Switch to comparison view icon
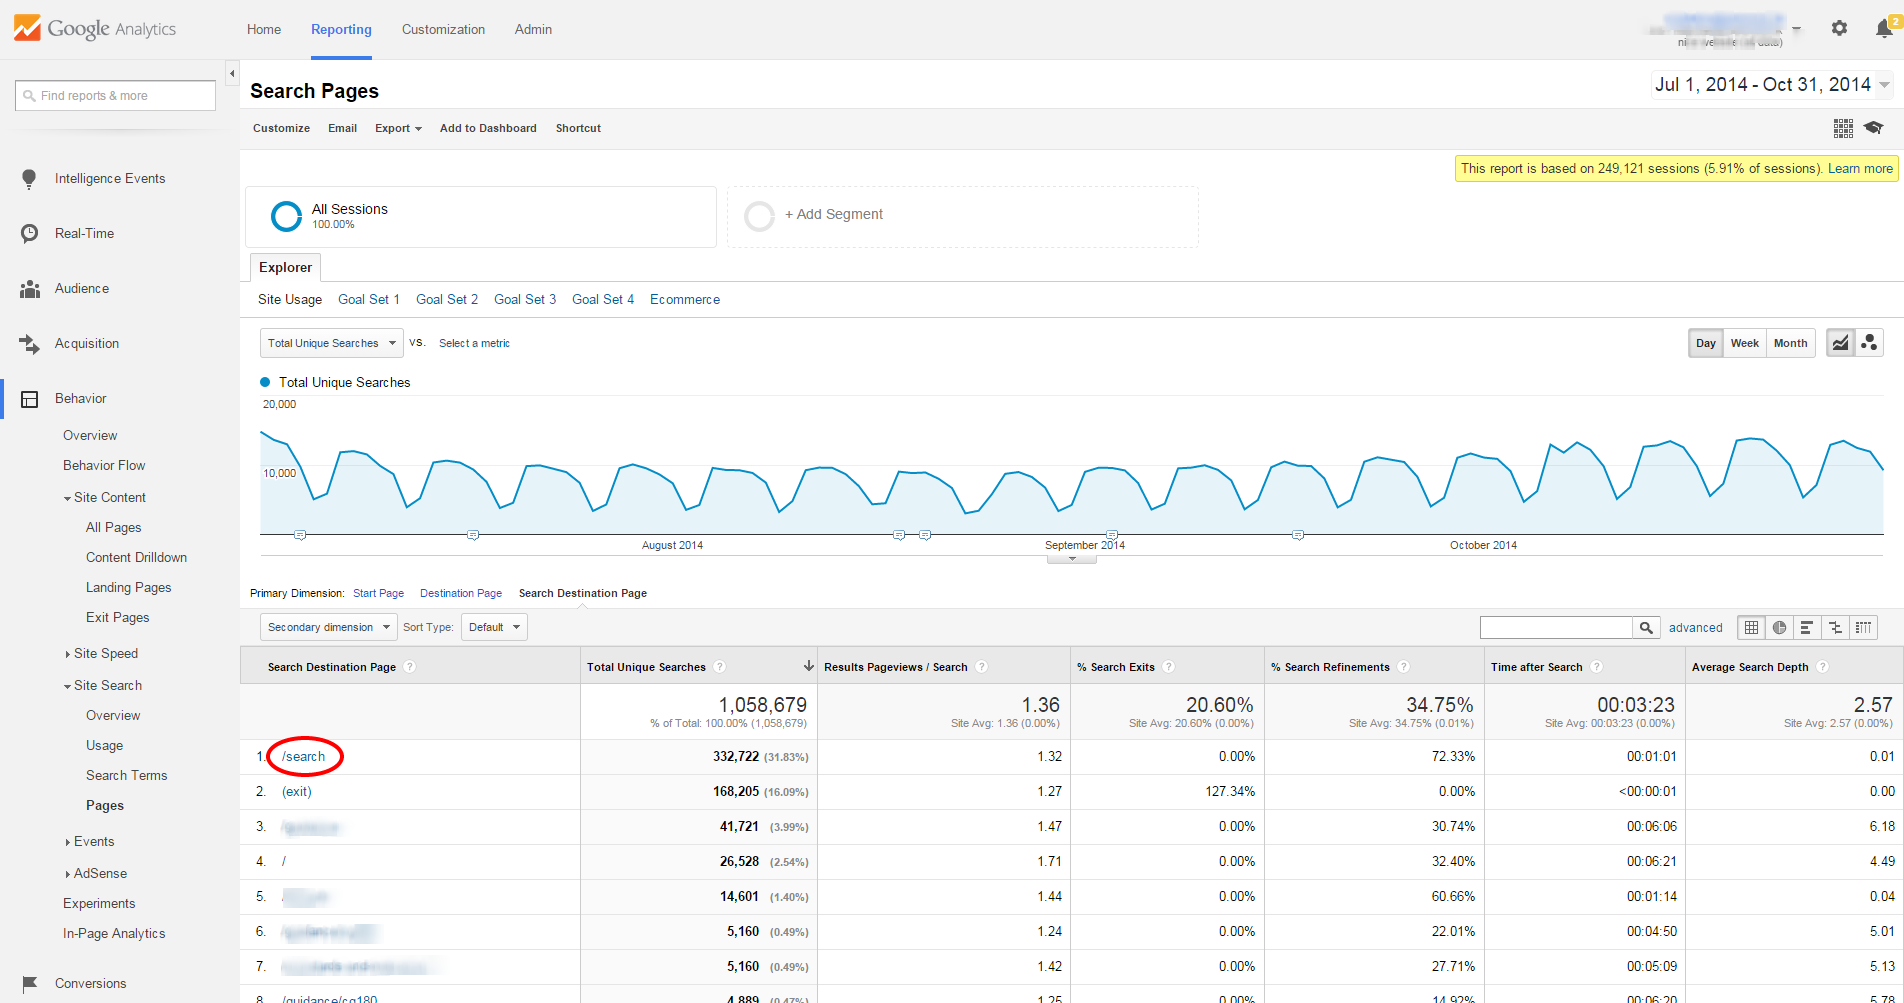The image size is (1904, 1003). tap(1835, 628)
